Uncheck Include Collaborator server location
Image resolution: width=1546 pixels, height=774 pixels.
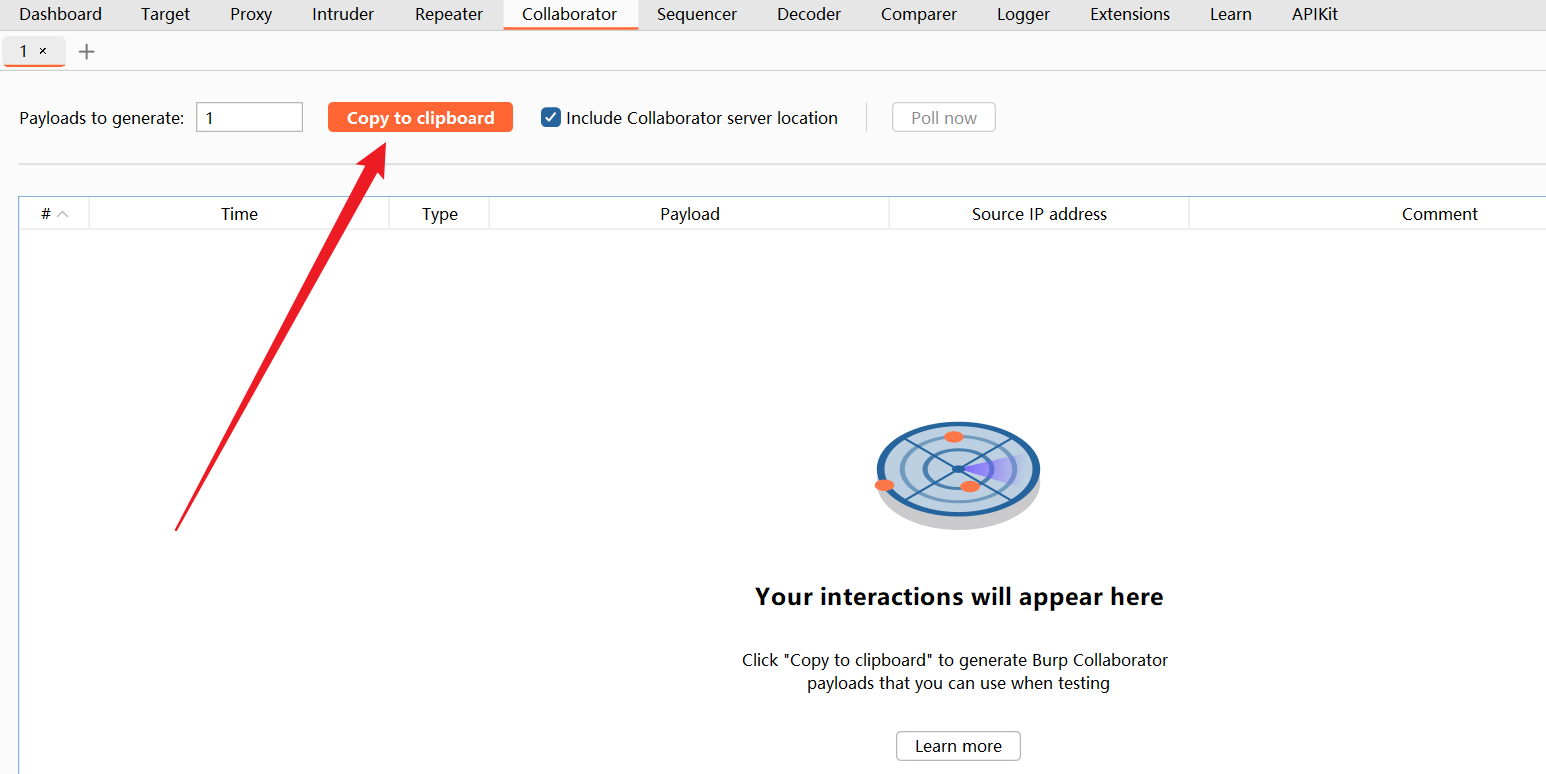(x=551, y=117)
